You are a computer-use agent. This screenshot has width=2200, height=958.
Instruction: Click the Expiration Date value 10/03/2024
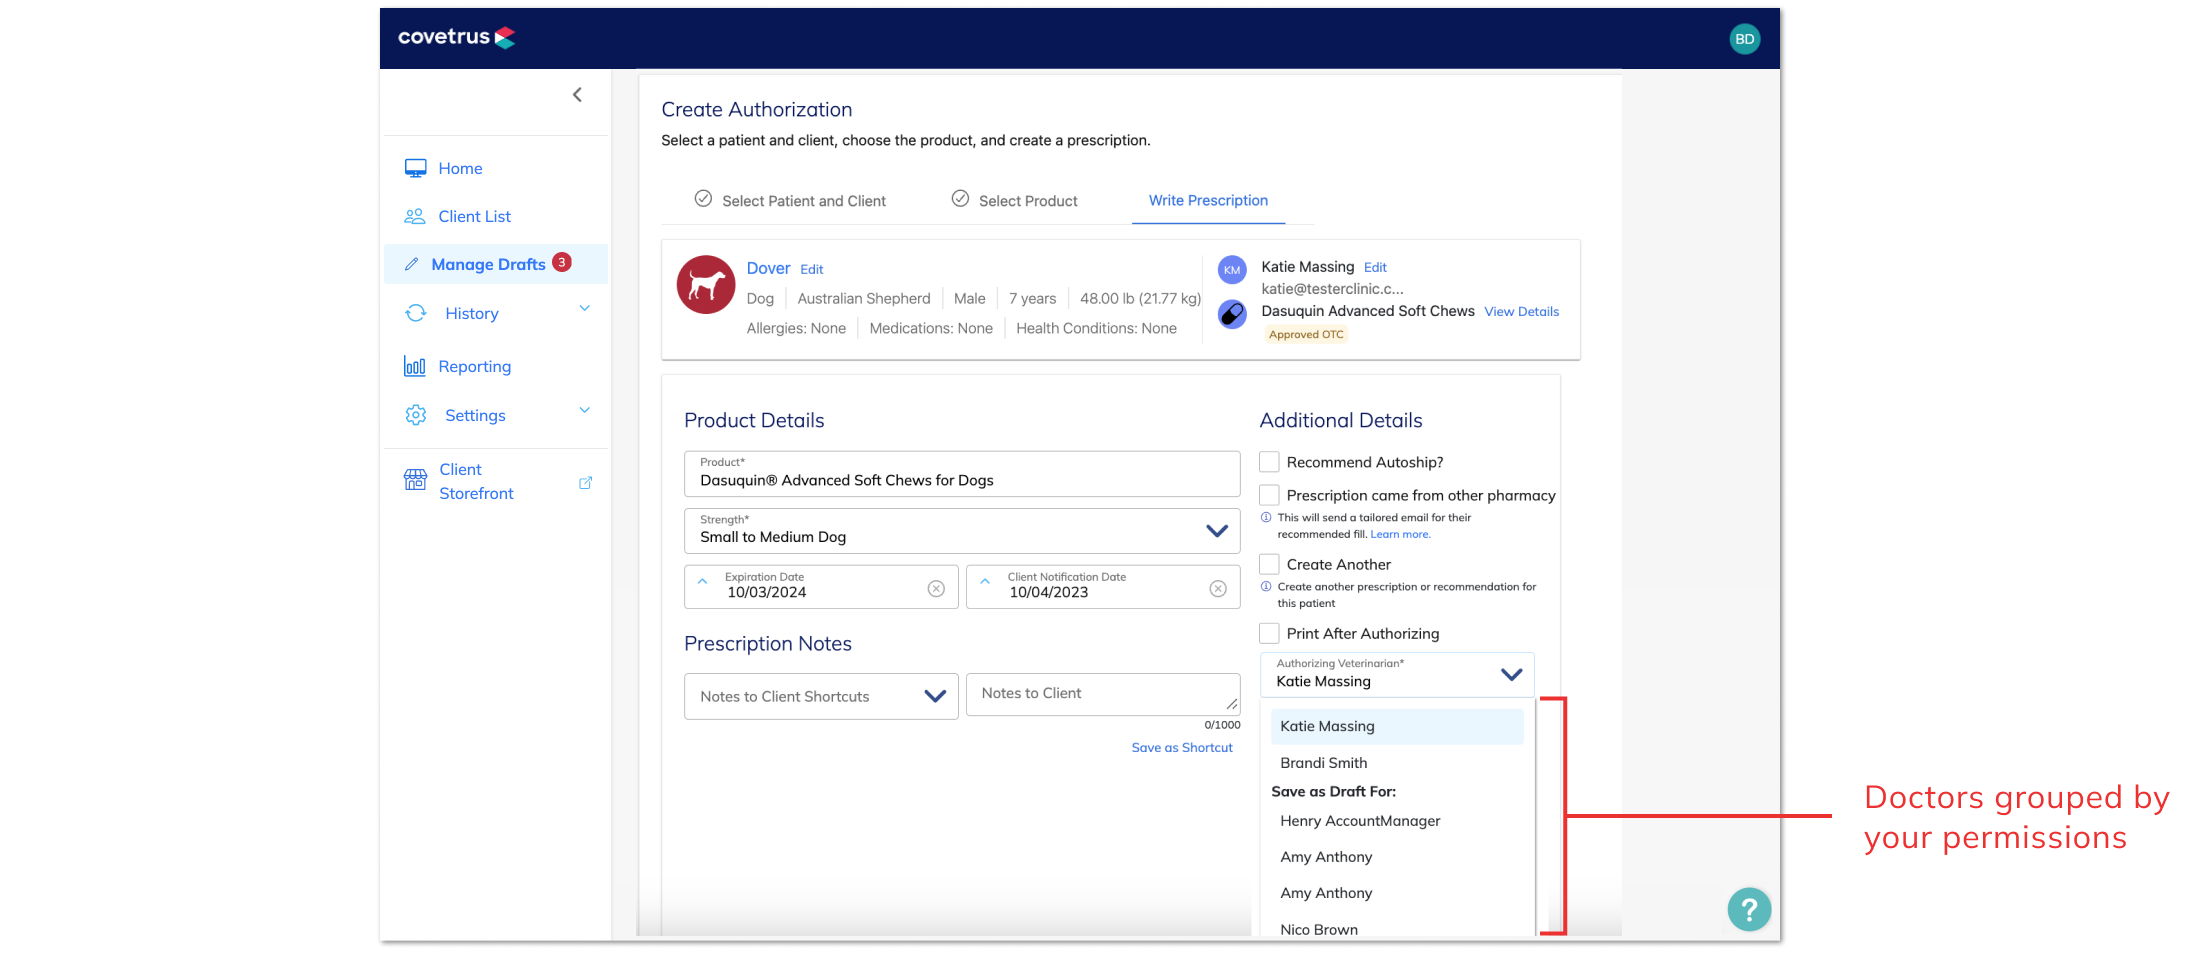coord(766,593)
